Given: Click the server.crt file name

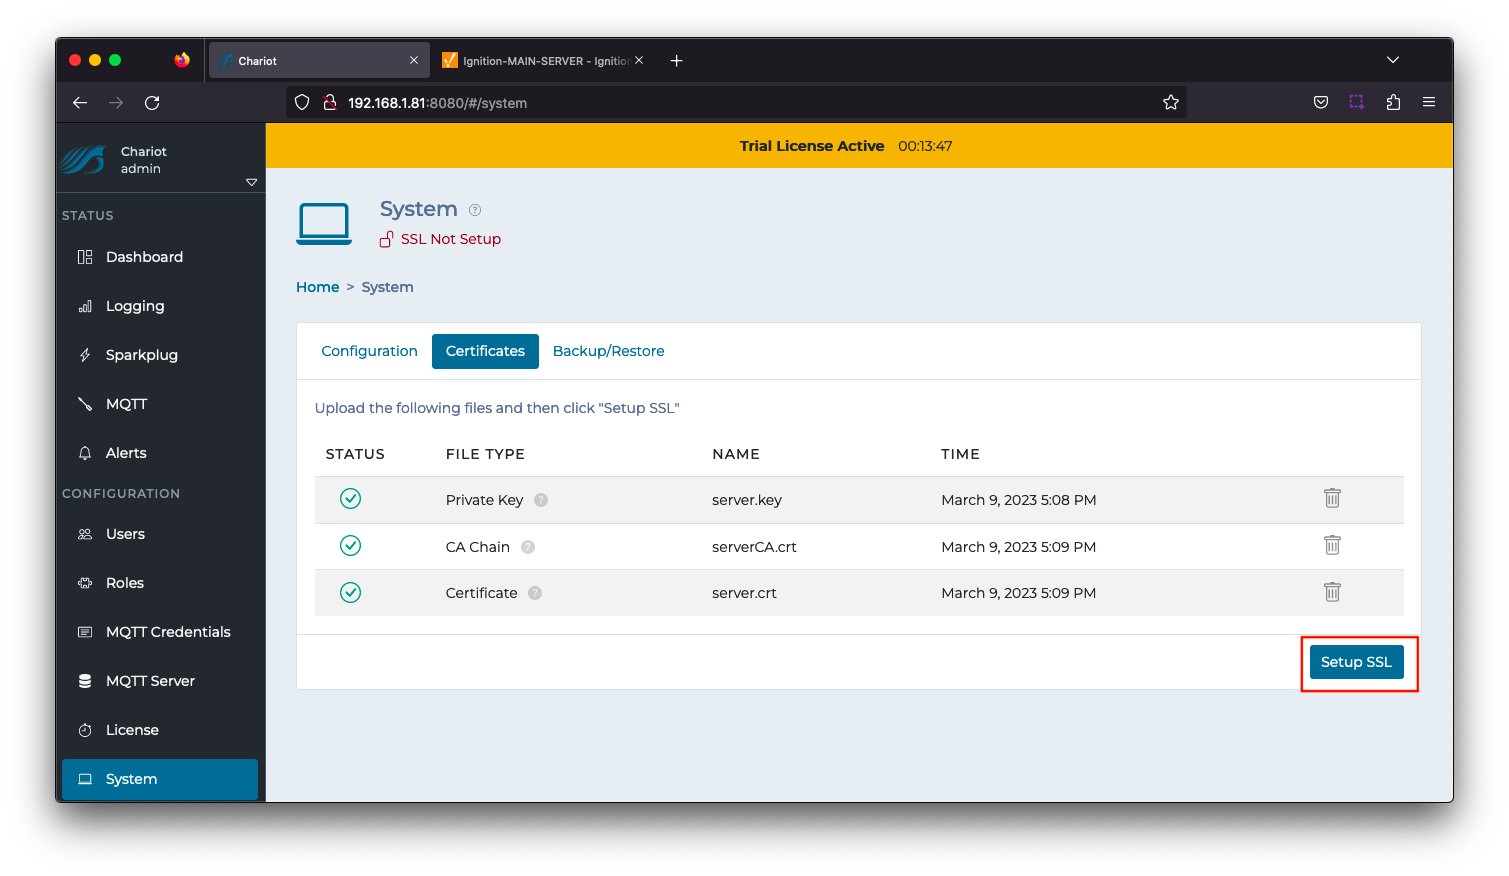Looking at the screenshot, I should pos(744,593).
